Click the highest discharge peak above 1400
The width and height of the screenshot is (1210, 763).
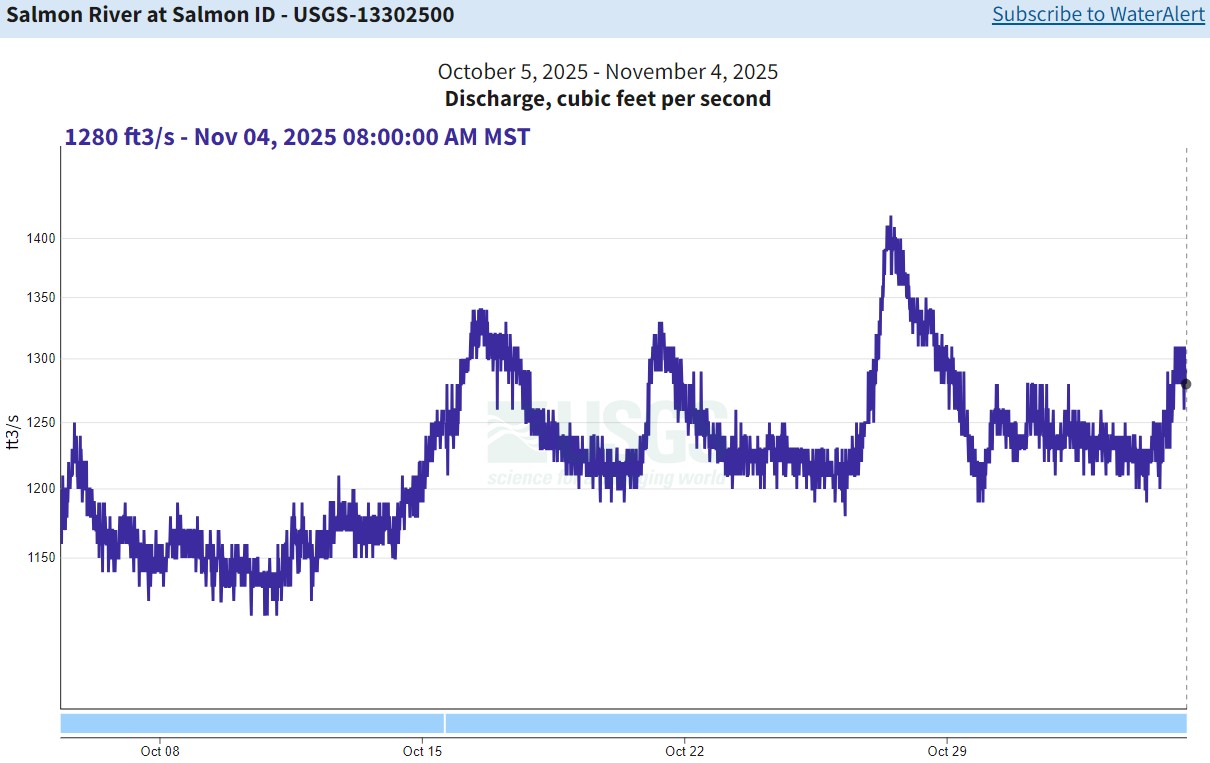[x=890, y=220]
